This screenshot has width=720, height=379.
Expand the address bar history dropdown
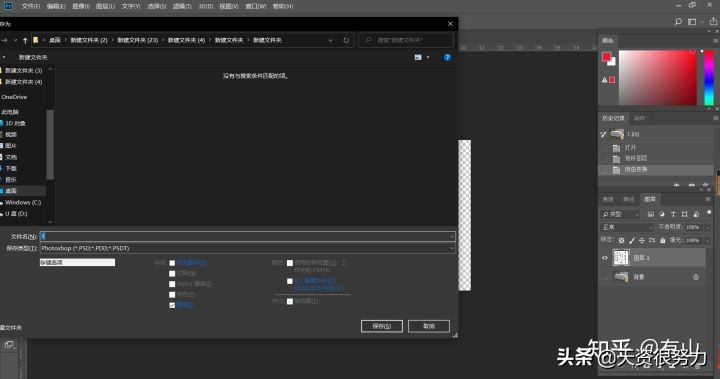tap(330, 40)
